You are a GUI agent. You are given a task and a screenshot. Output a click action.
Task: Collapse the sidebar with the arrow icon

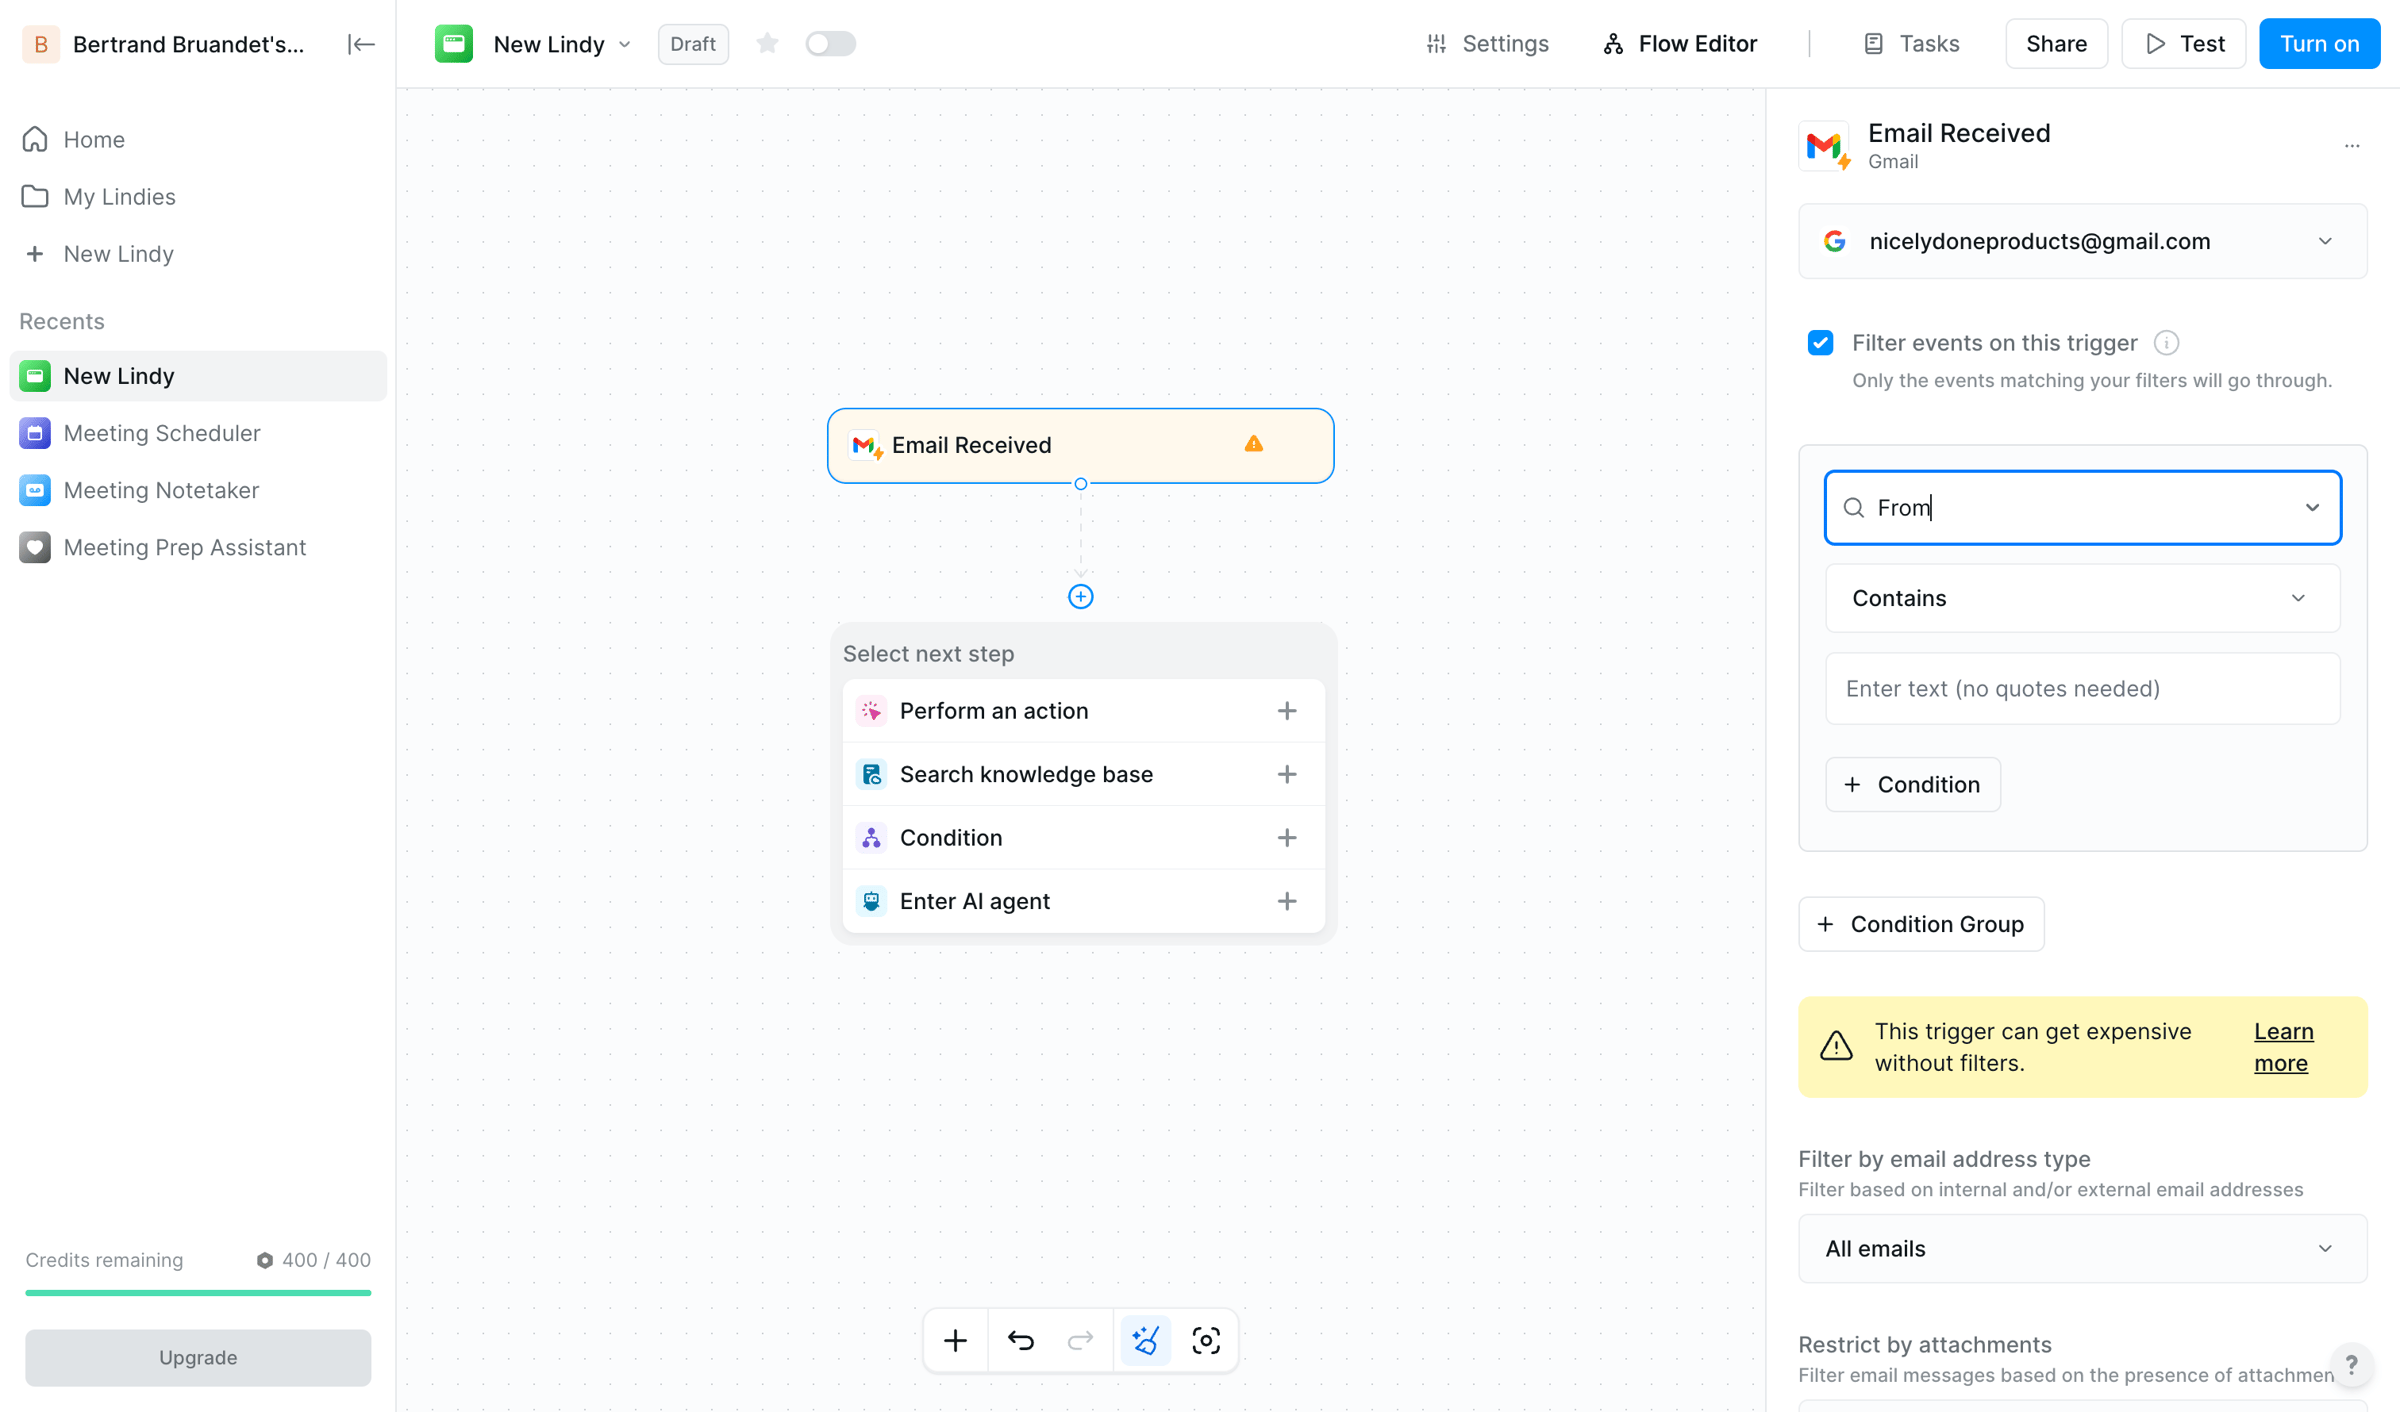[360, 44]
